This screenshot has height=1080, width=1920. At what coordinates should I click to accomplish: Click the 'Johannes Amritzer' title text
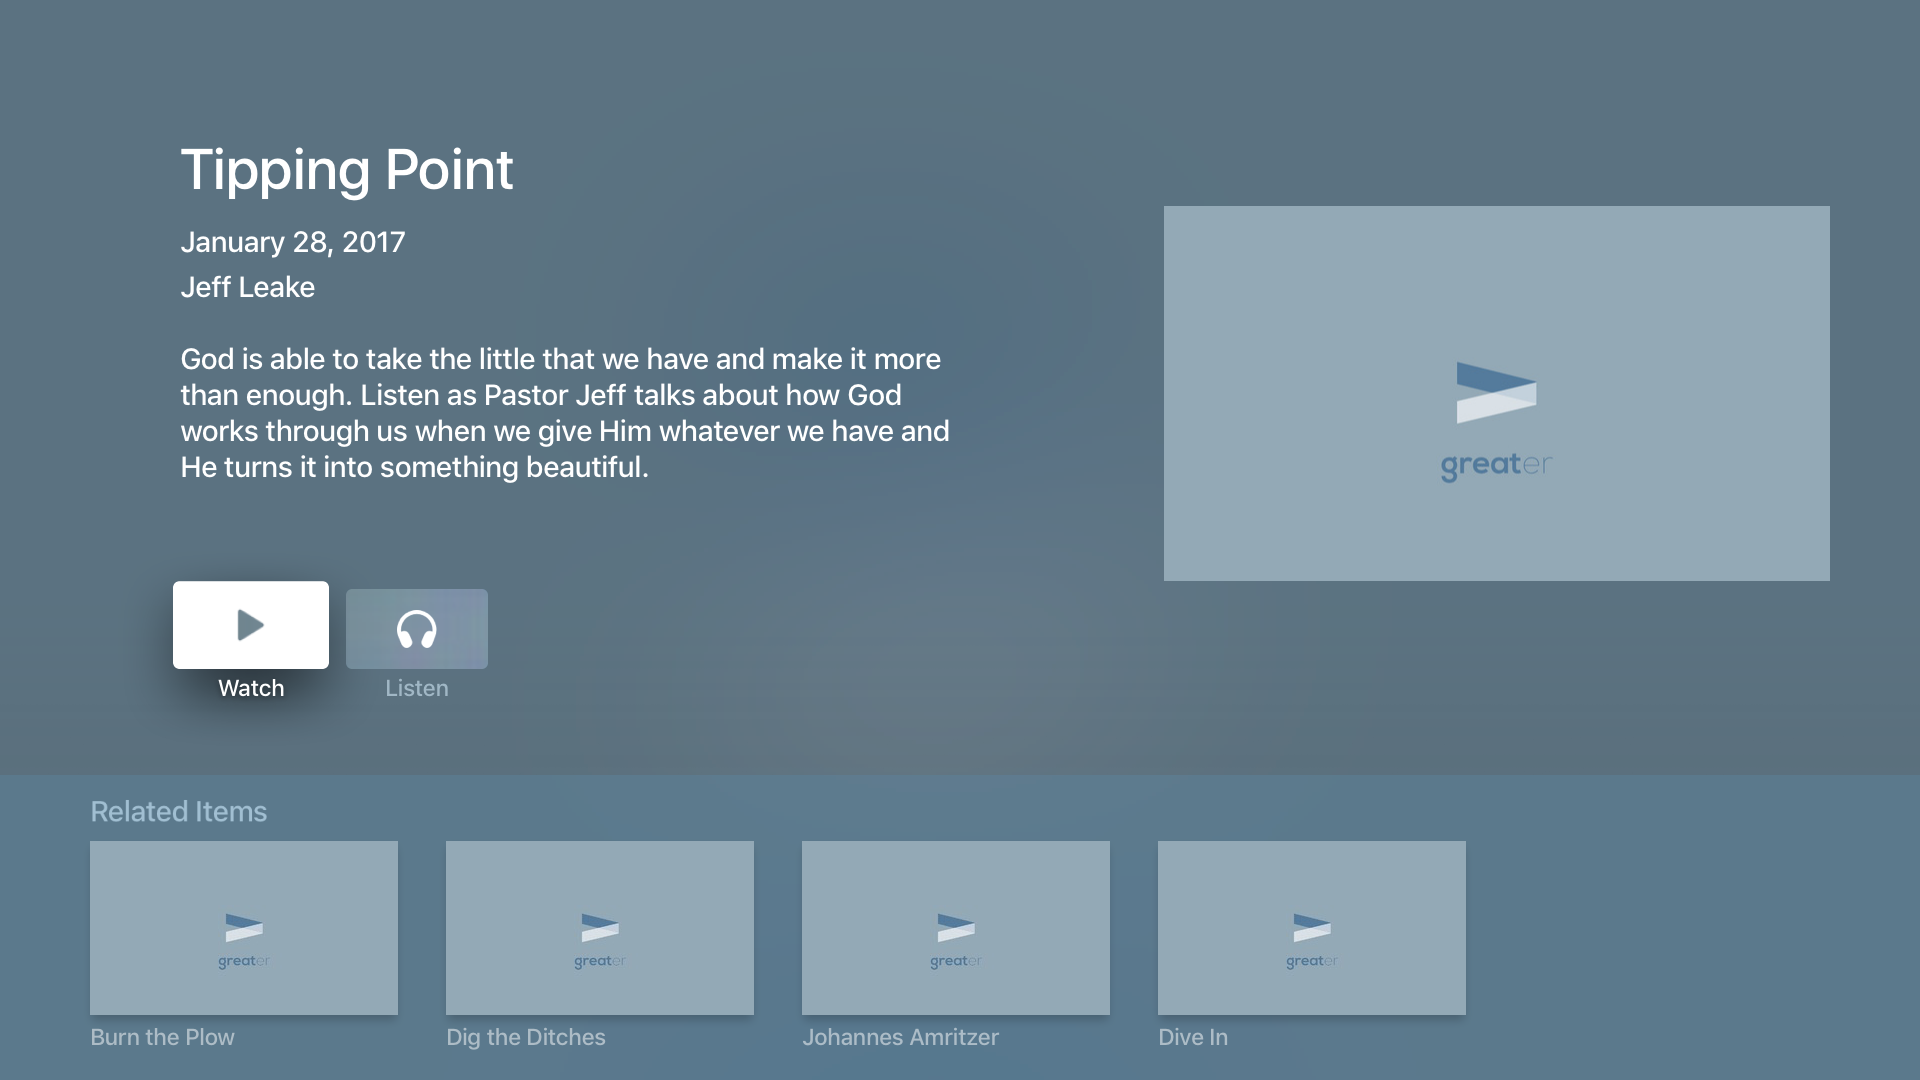coord(901,1037)
